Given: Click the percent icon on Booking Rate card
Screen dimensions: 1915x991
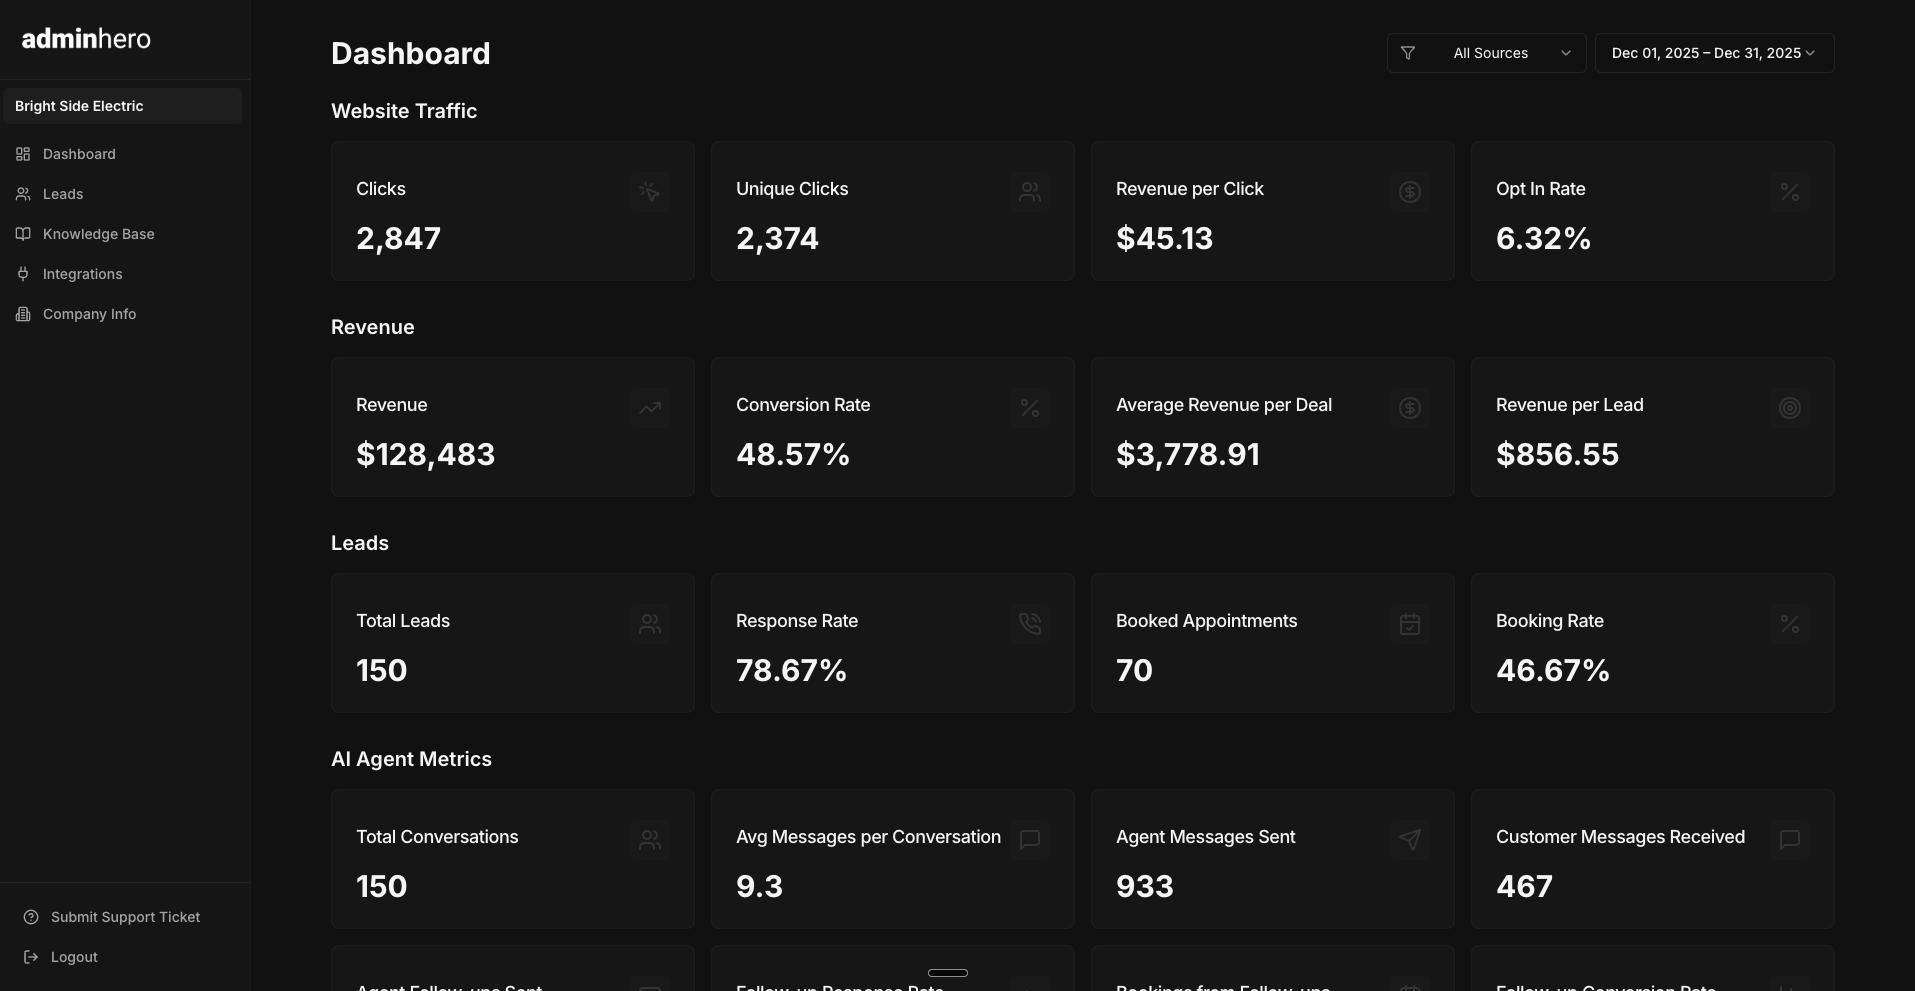Looking at the screenshot, I should click(x=1789, y=623).
